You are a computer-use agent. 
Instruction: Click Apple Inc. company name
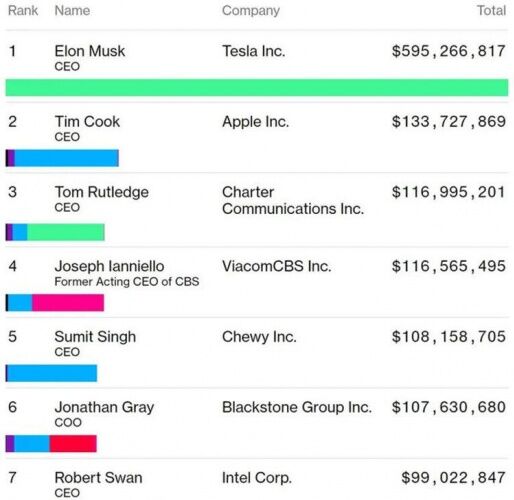pos(256,122)
